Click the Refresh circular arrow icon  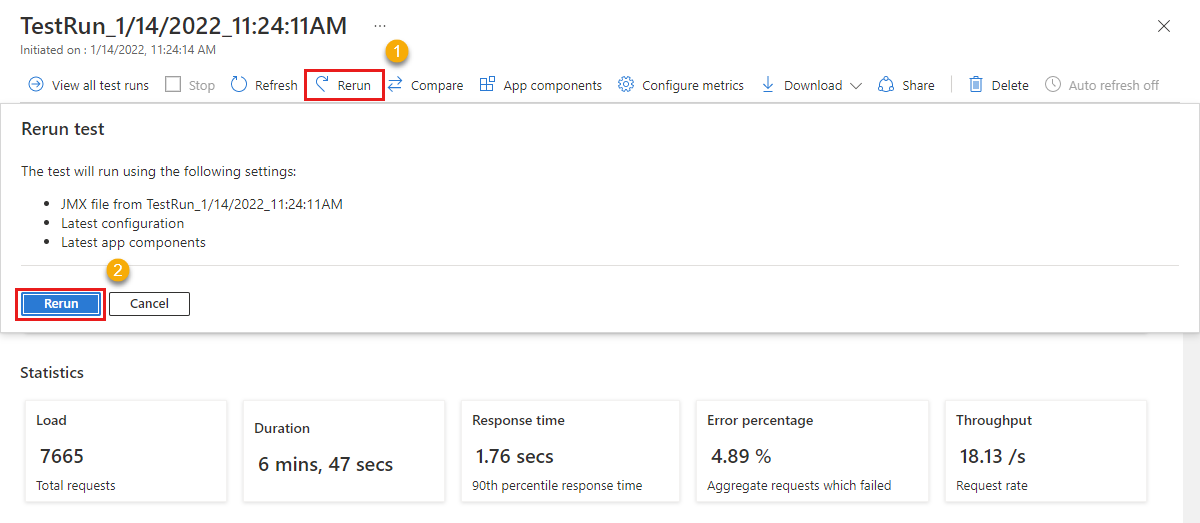(239, 85)
